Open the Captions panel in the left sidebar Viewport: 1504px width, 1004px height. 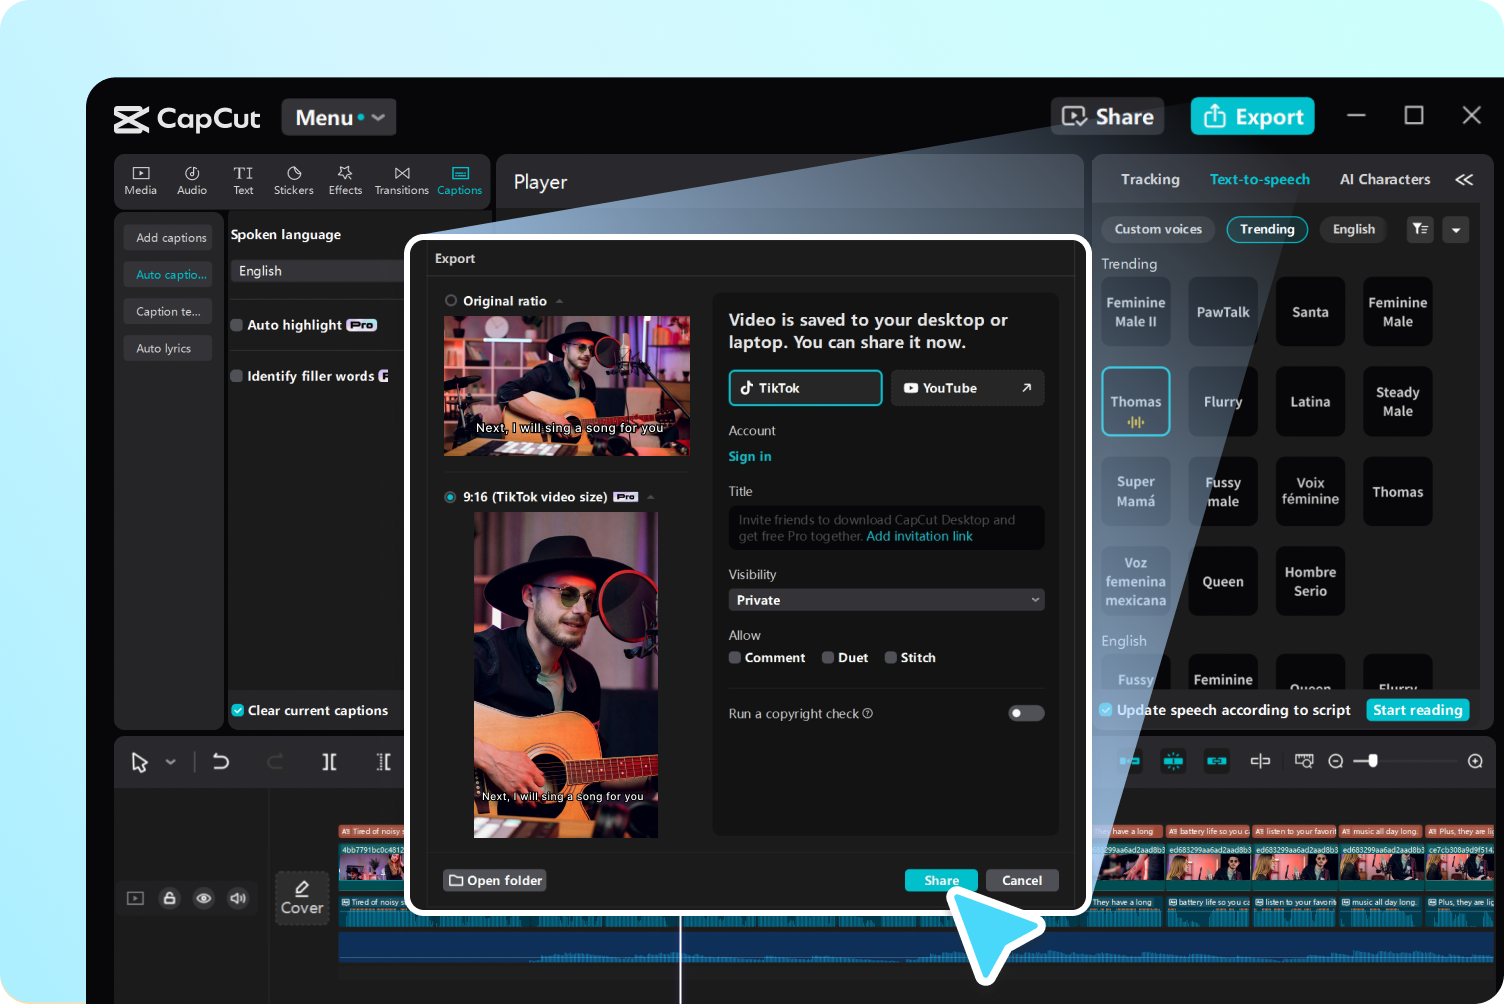point(459,180)
